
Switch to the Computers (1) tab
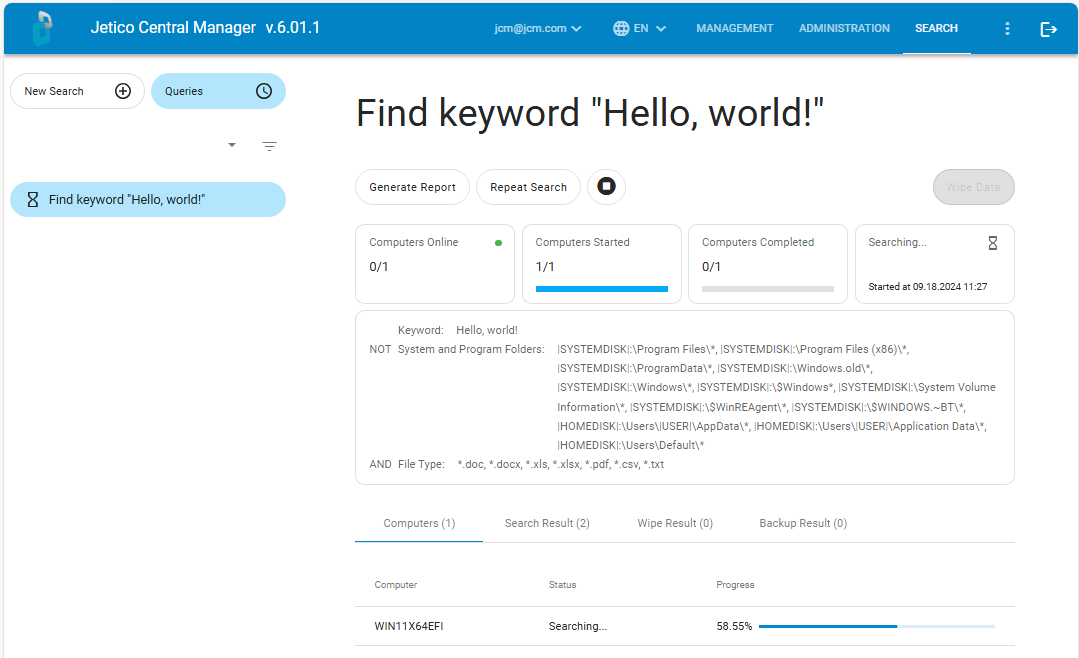(x=419, y=523)
